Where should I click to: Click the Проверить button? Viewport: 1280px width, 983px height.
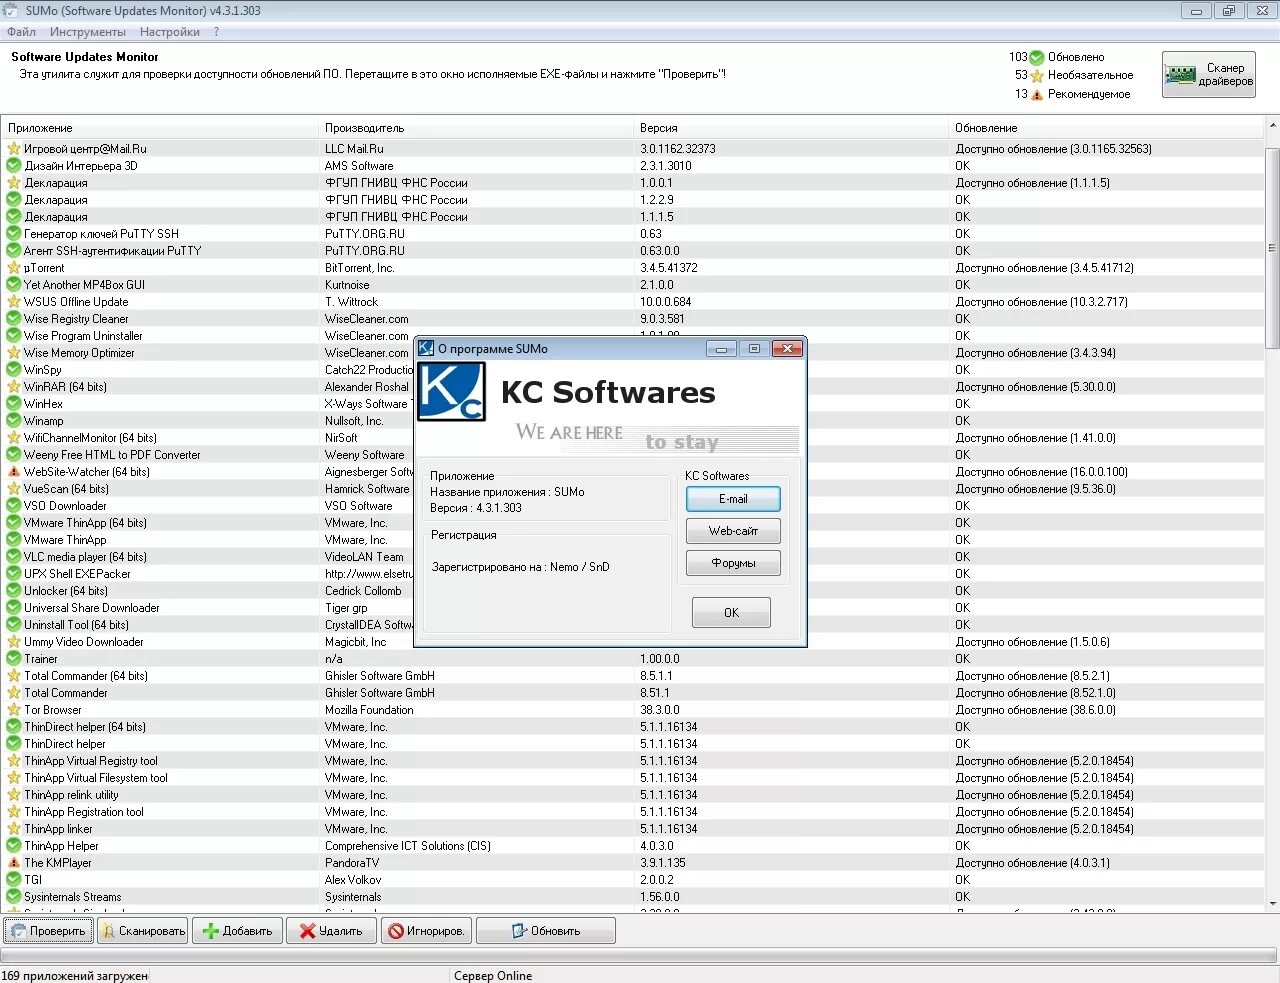coord(49,931)
